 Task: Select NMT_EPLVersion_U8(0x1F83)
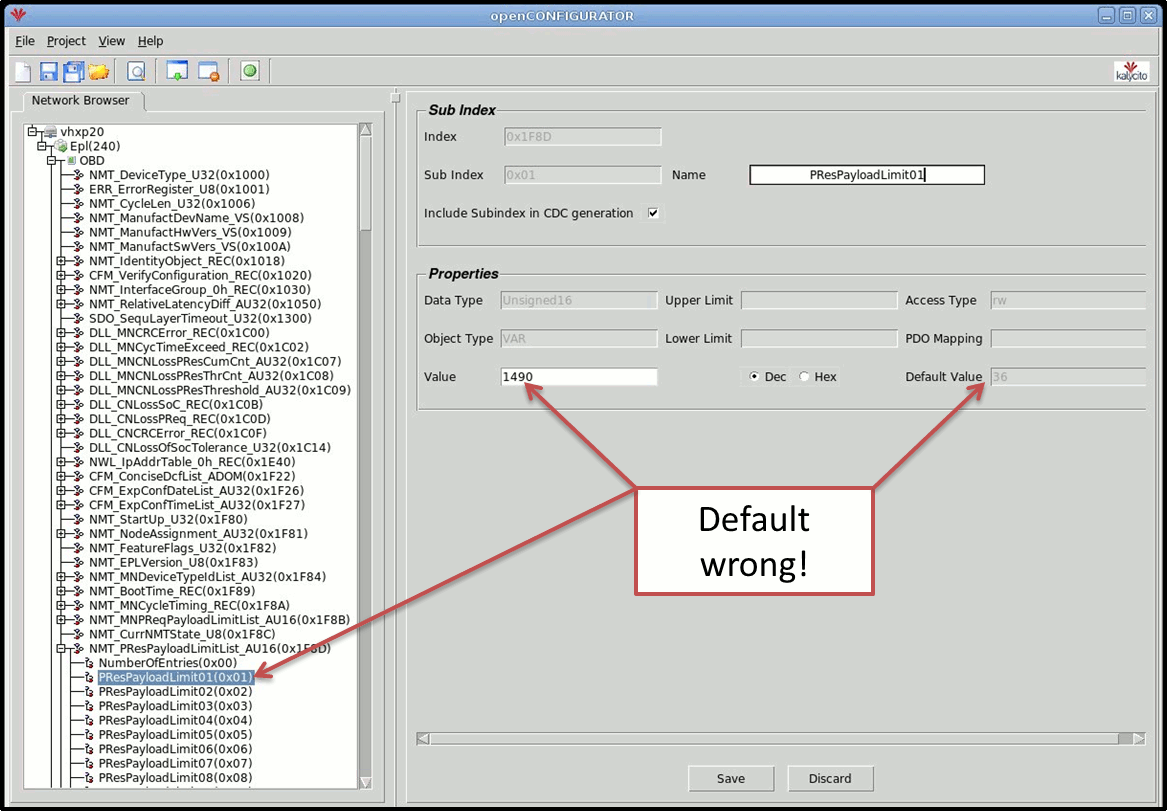pos(173,562)
